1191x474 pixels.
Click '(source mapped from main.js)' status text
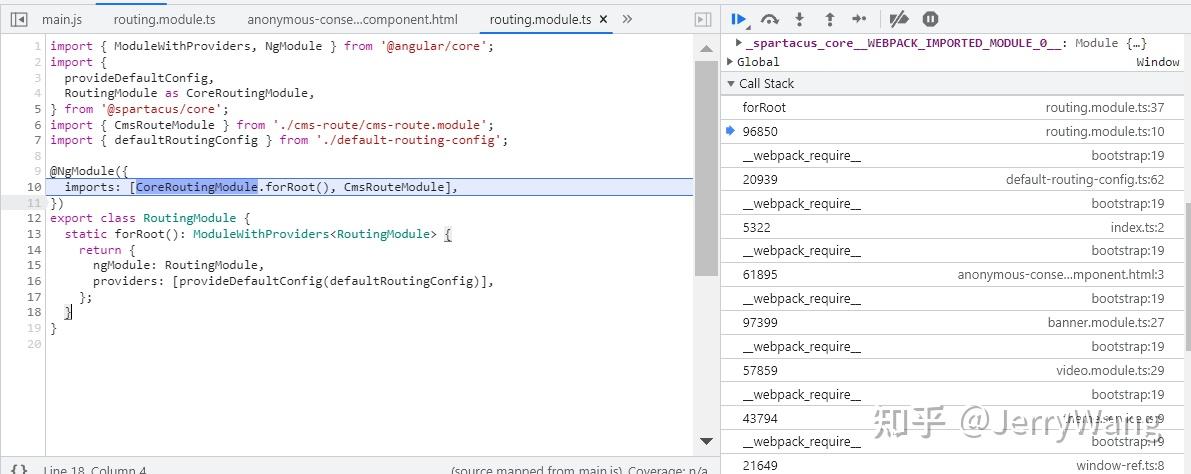coord(536,470)
